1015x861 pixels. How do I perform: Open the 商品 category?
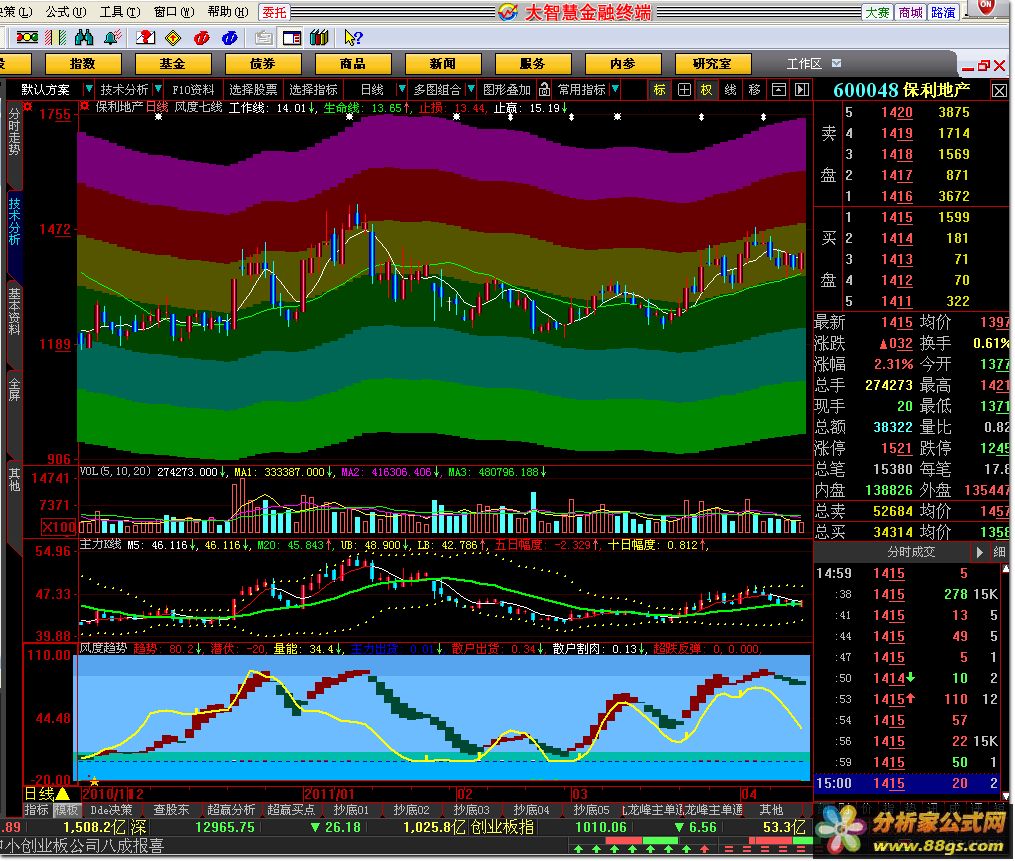[353, 63]
